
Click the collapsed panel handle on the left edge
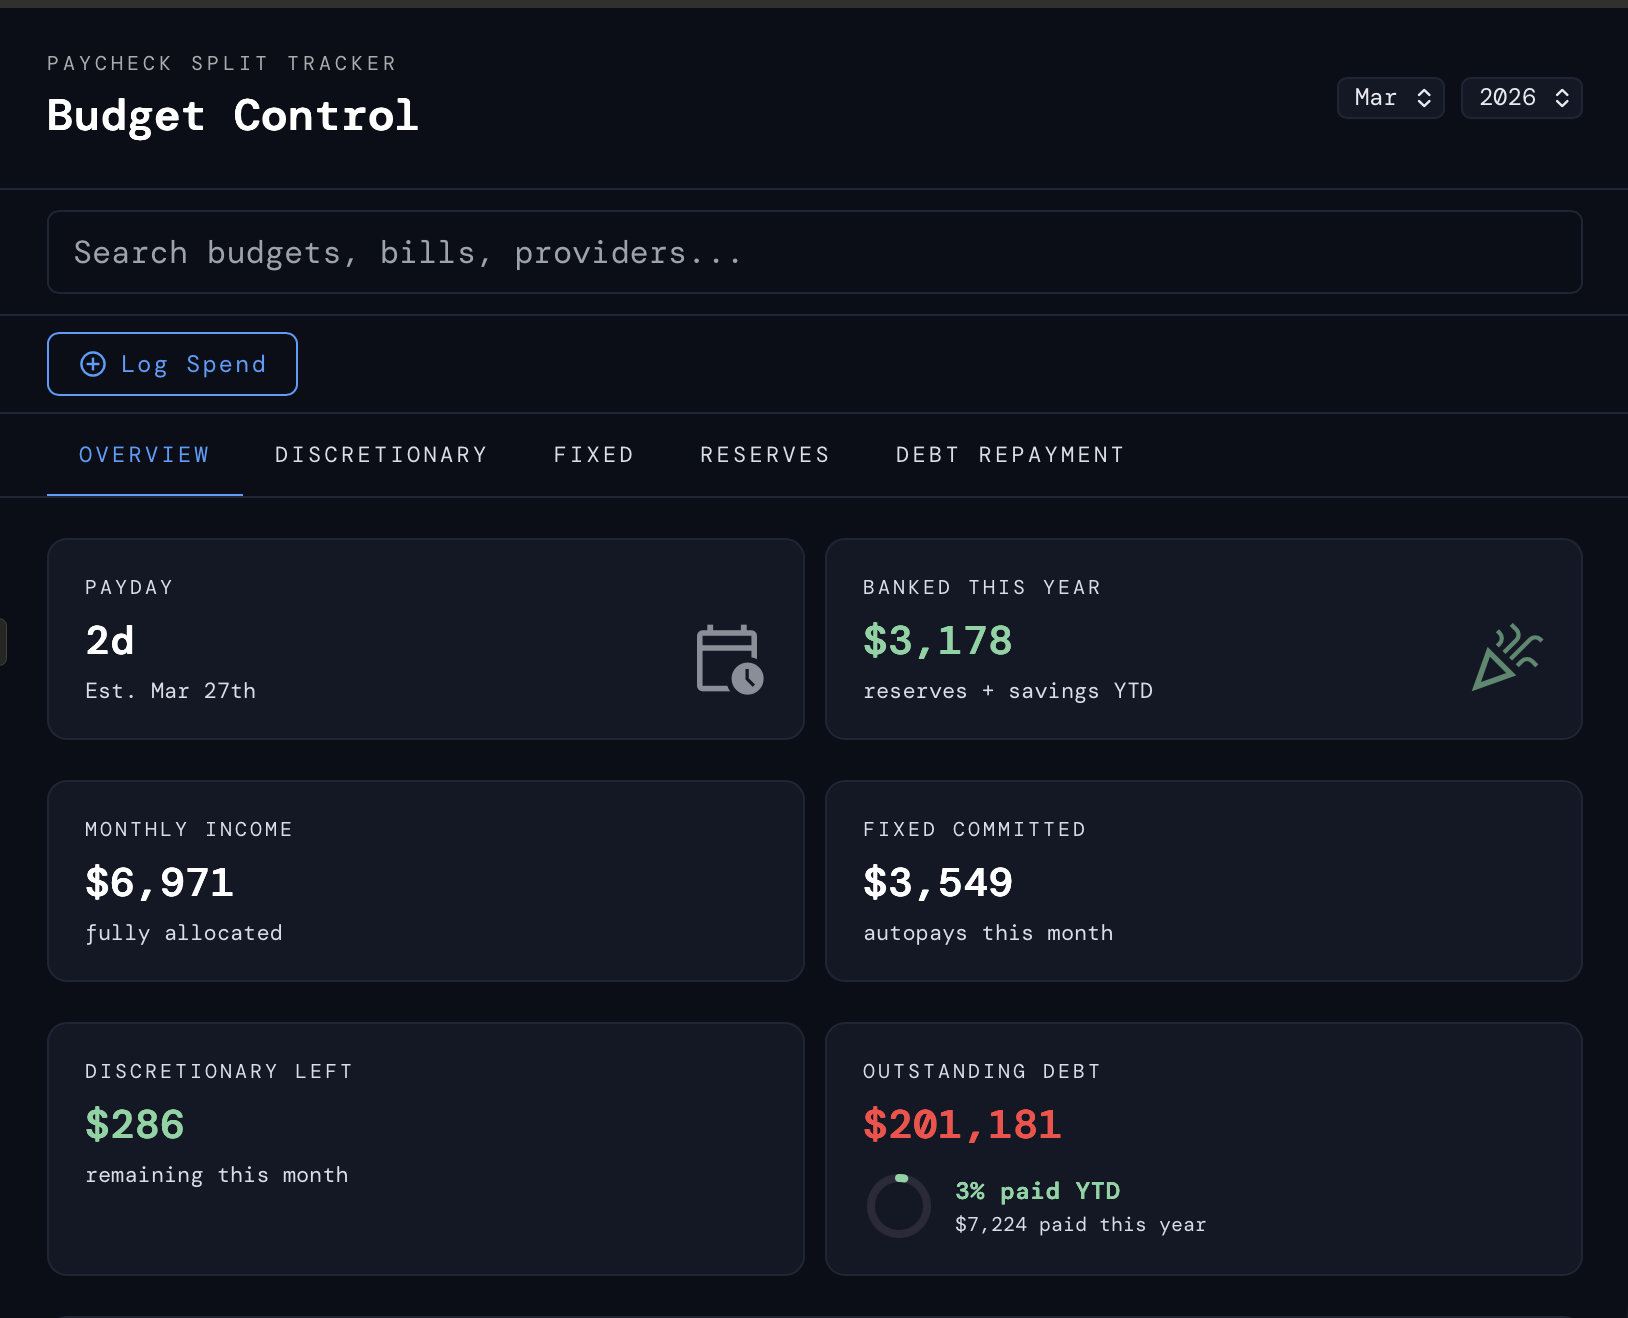point(4,641)
